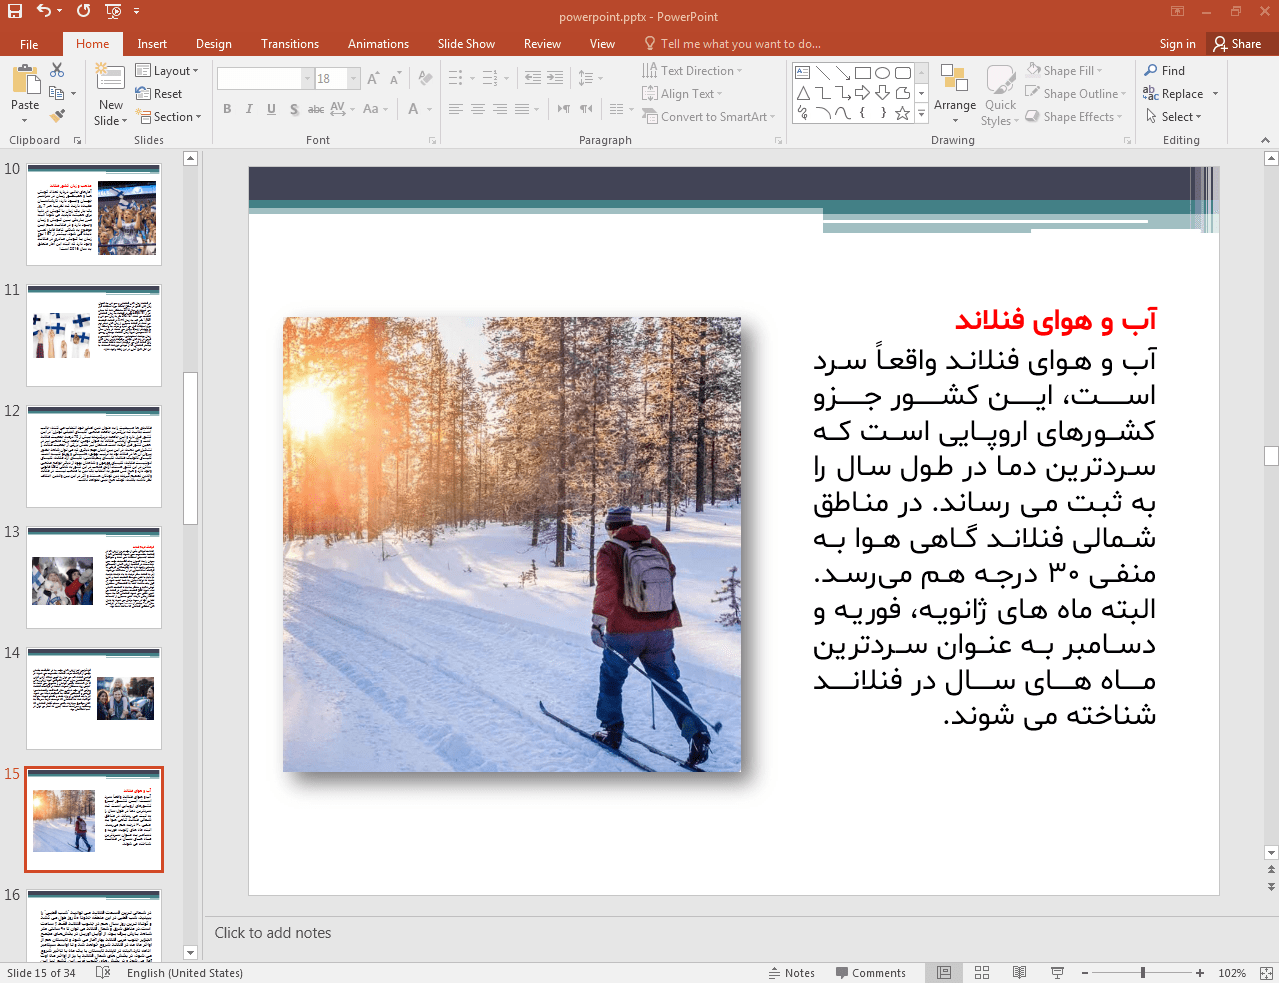Click the Increase List Level icon
This screenshot has width=1279, height=983.
555,78
